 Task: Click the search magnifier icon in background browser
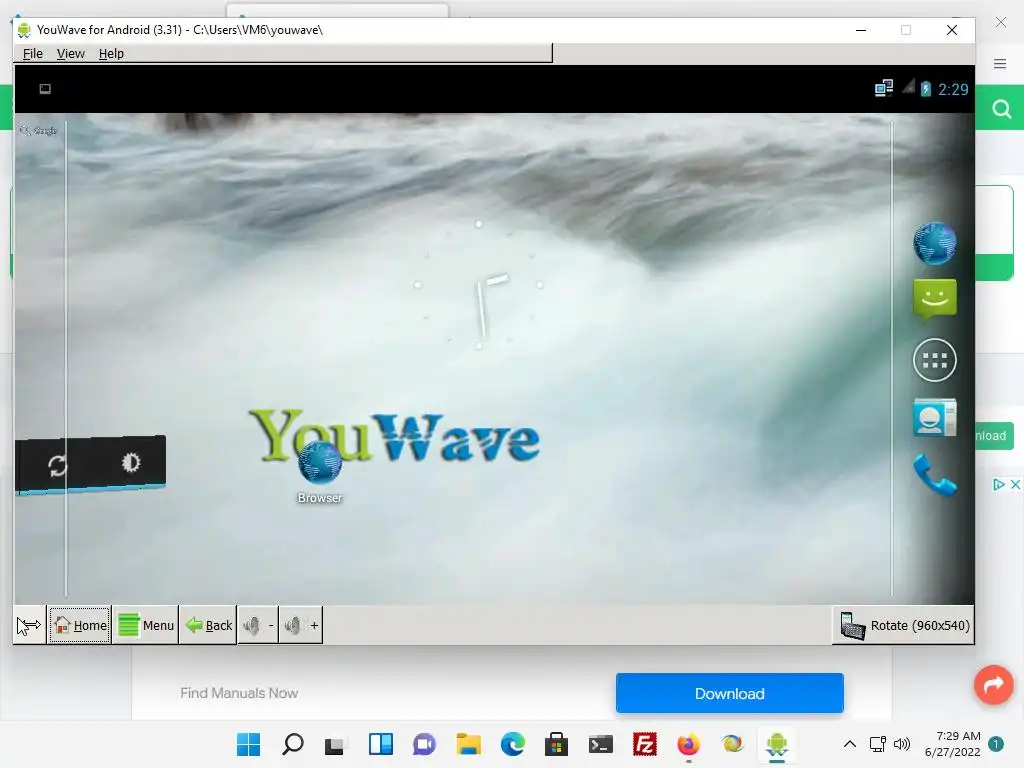click(x=1001, y=109)
